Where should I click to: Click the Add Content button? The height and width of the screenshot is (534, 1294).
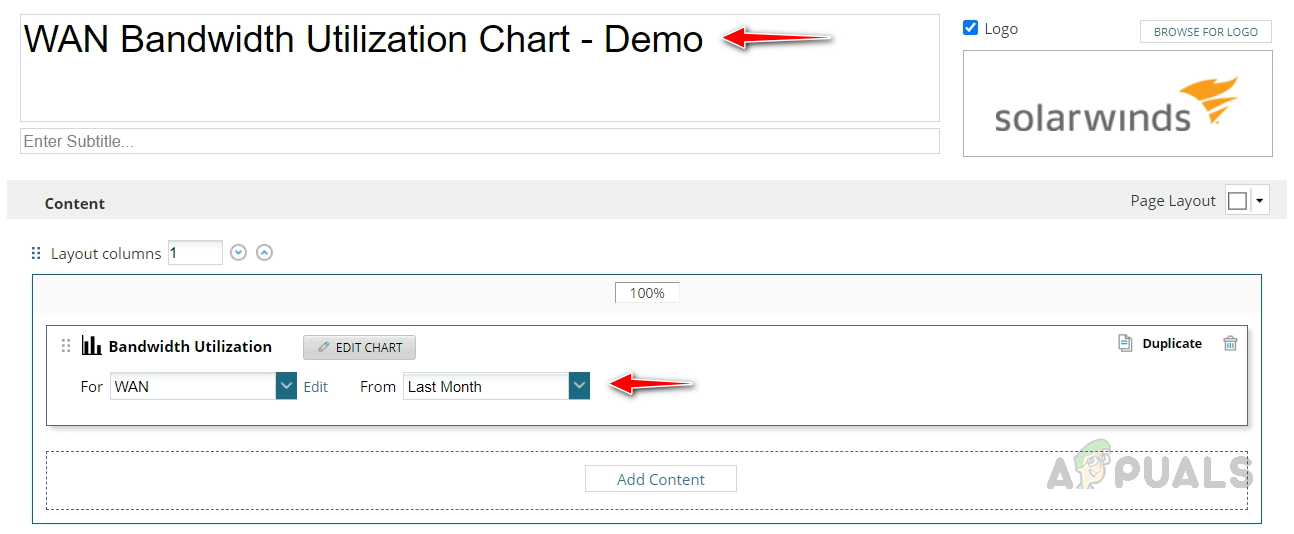tap(660, 479)
